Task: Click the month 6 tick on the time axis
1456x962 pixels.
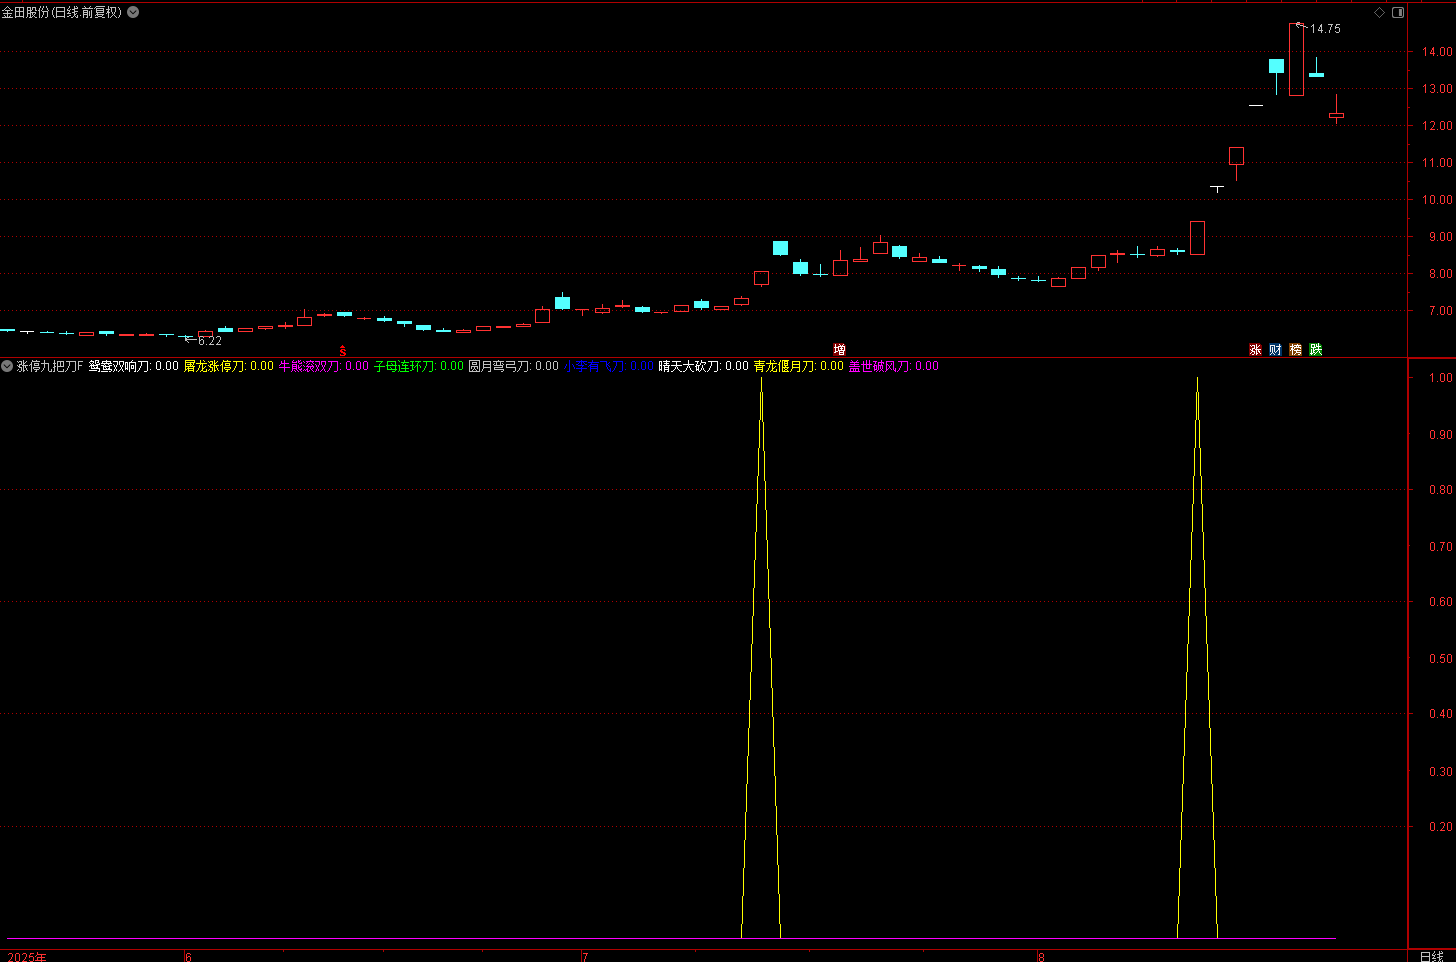Action: pyautogui.click(x=188, y=957)
